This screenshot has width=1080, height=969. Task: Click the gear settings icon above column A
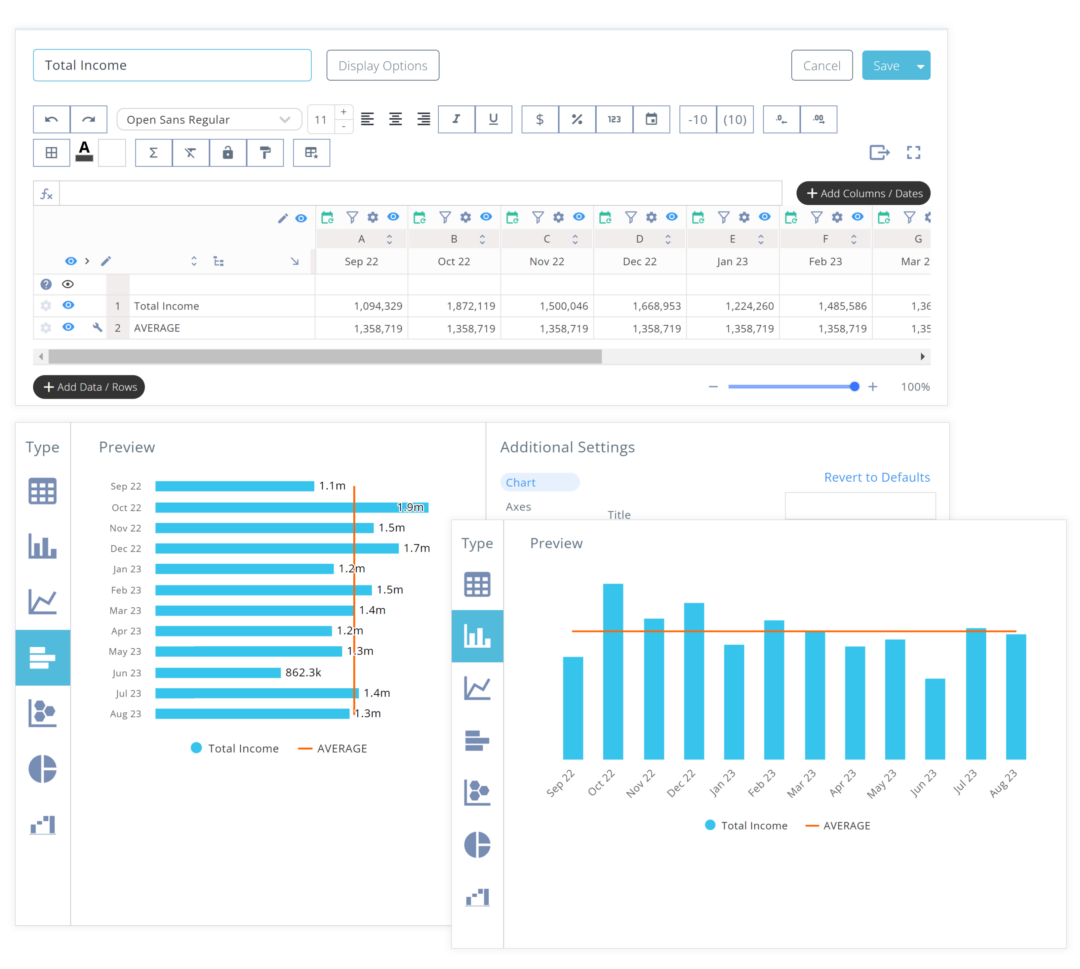(371, 217)
